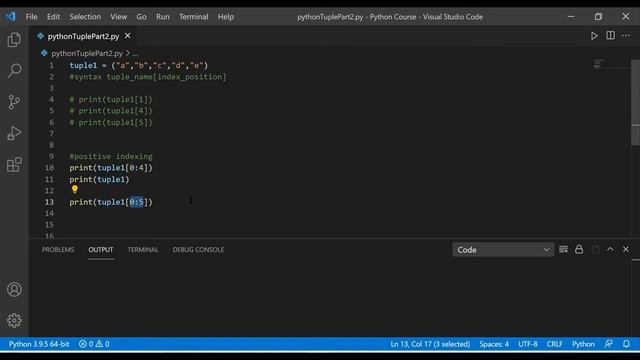Click line number 13 in gutter
Image resolution: width=640 pixels, height=360 pixels.
[49, 202]
